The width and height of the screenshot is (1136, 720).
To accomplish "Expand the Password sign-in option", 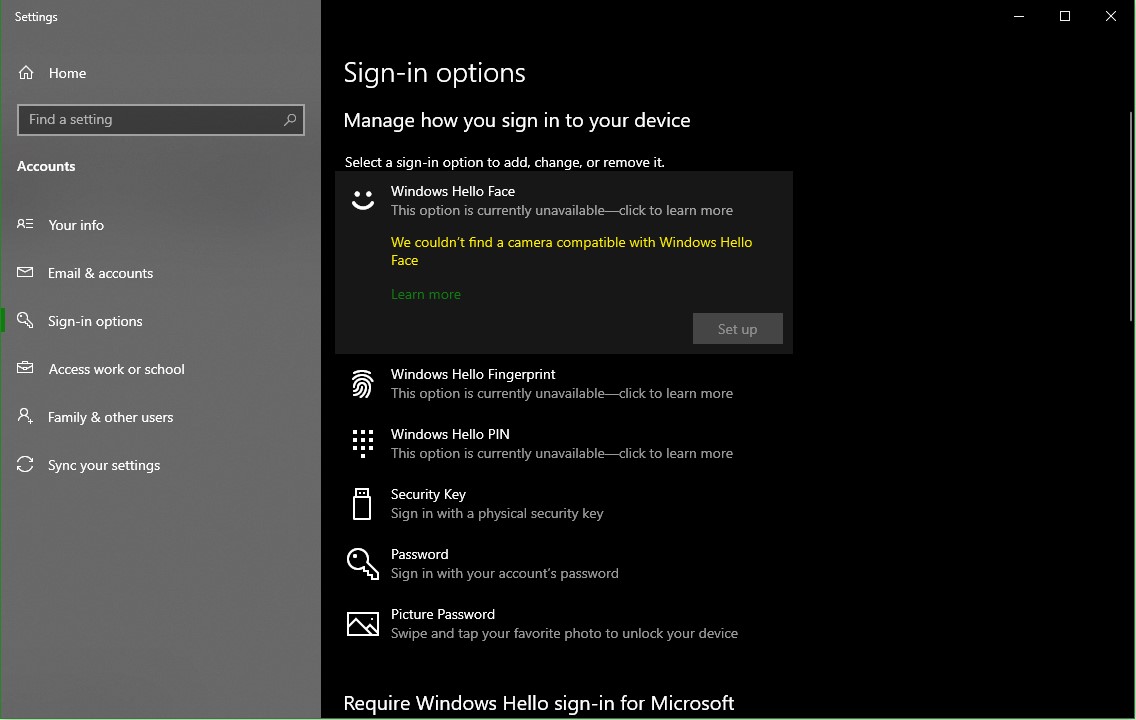I will (564, 564).
